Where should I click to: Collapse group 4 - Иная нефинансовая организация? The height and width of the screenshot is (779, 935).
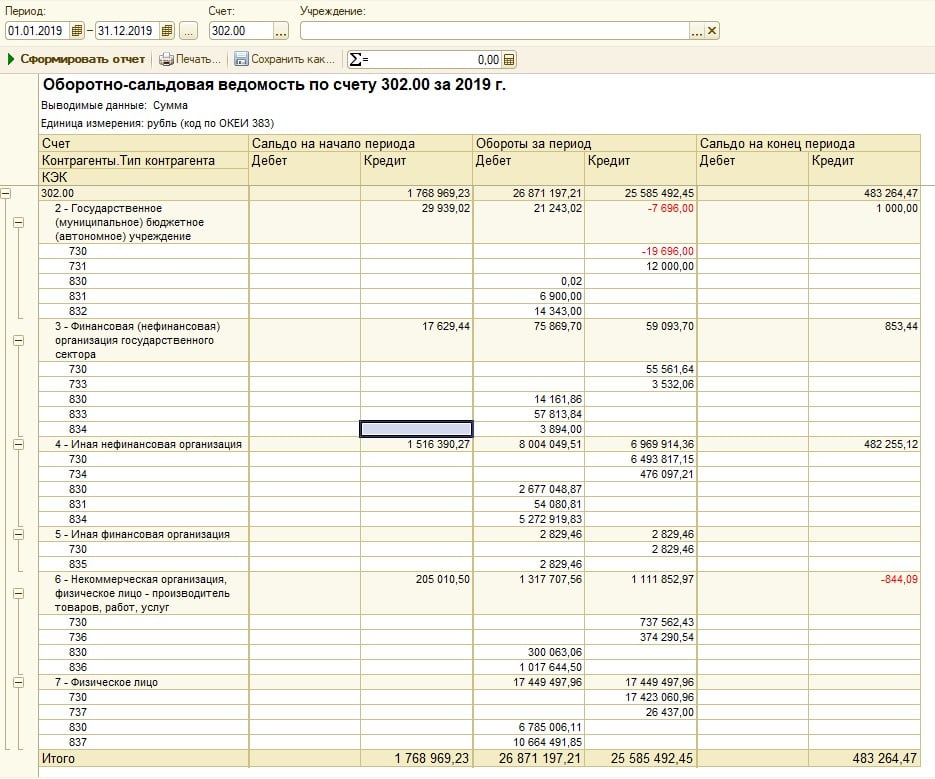pos(18,443)
